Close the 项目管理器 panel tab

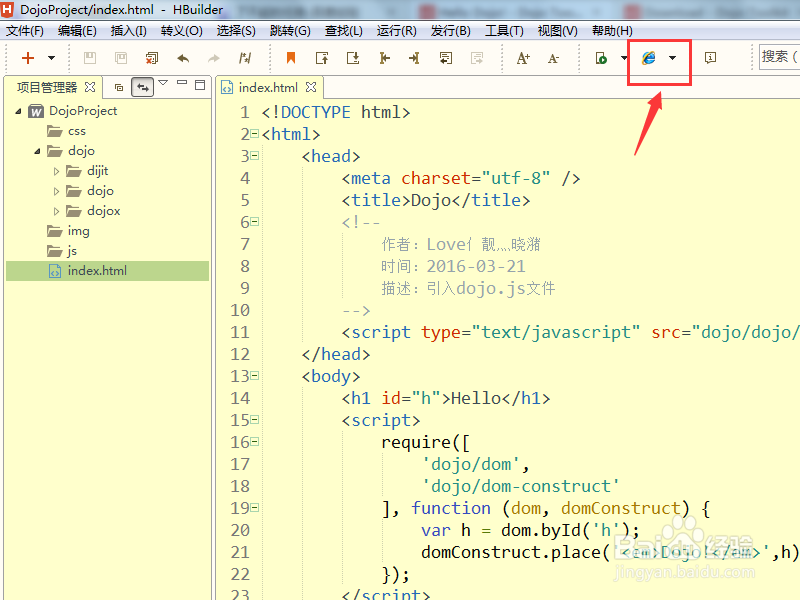point(90,87)
